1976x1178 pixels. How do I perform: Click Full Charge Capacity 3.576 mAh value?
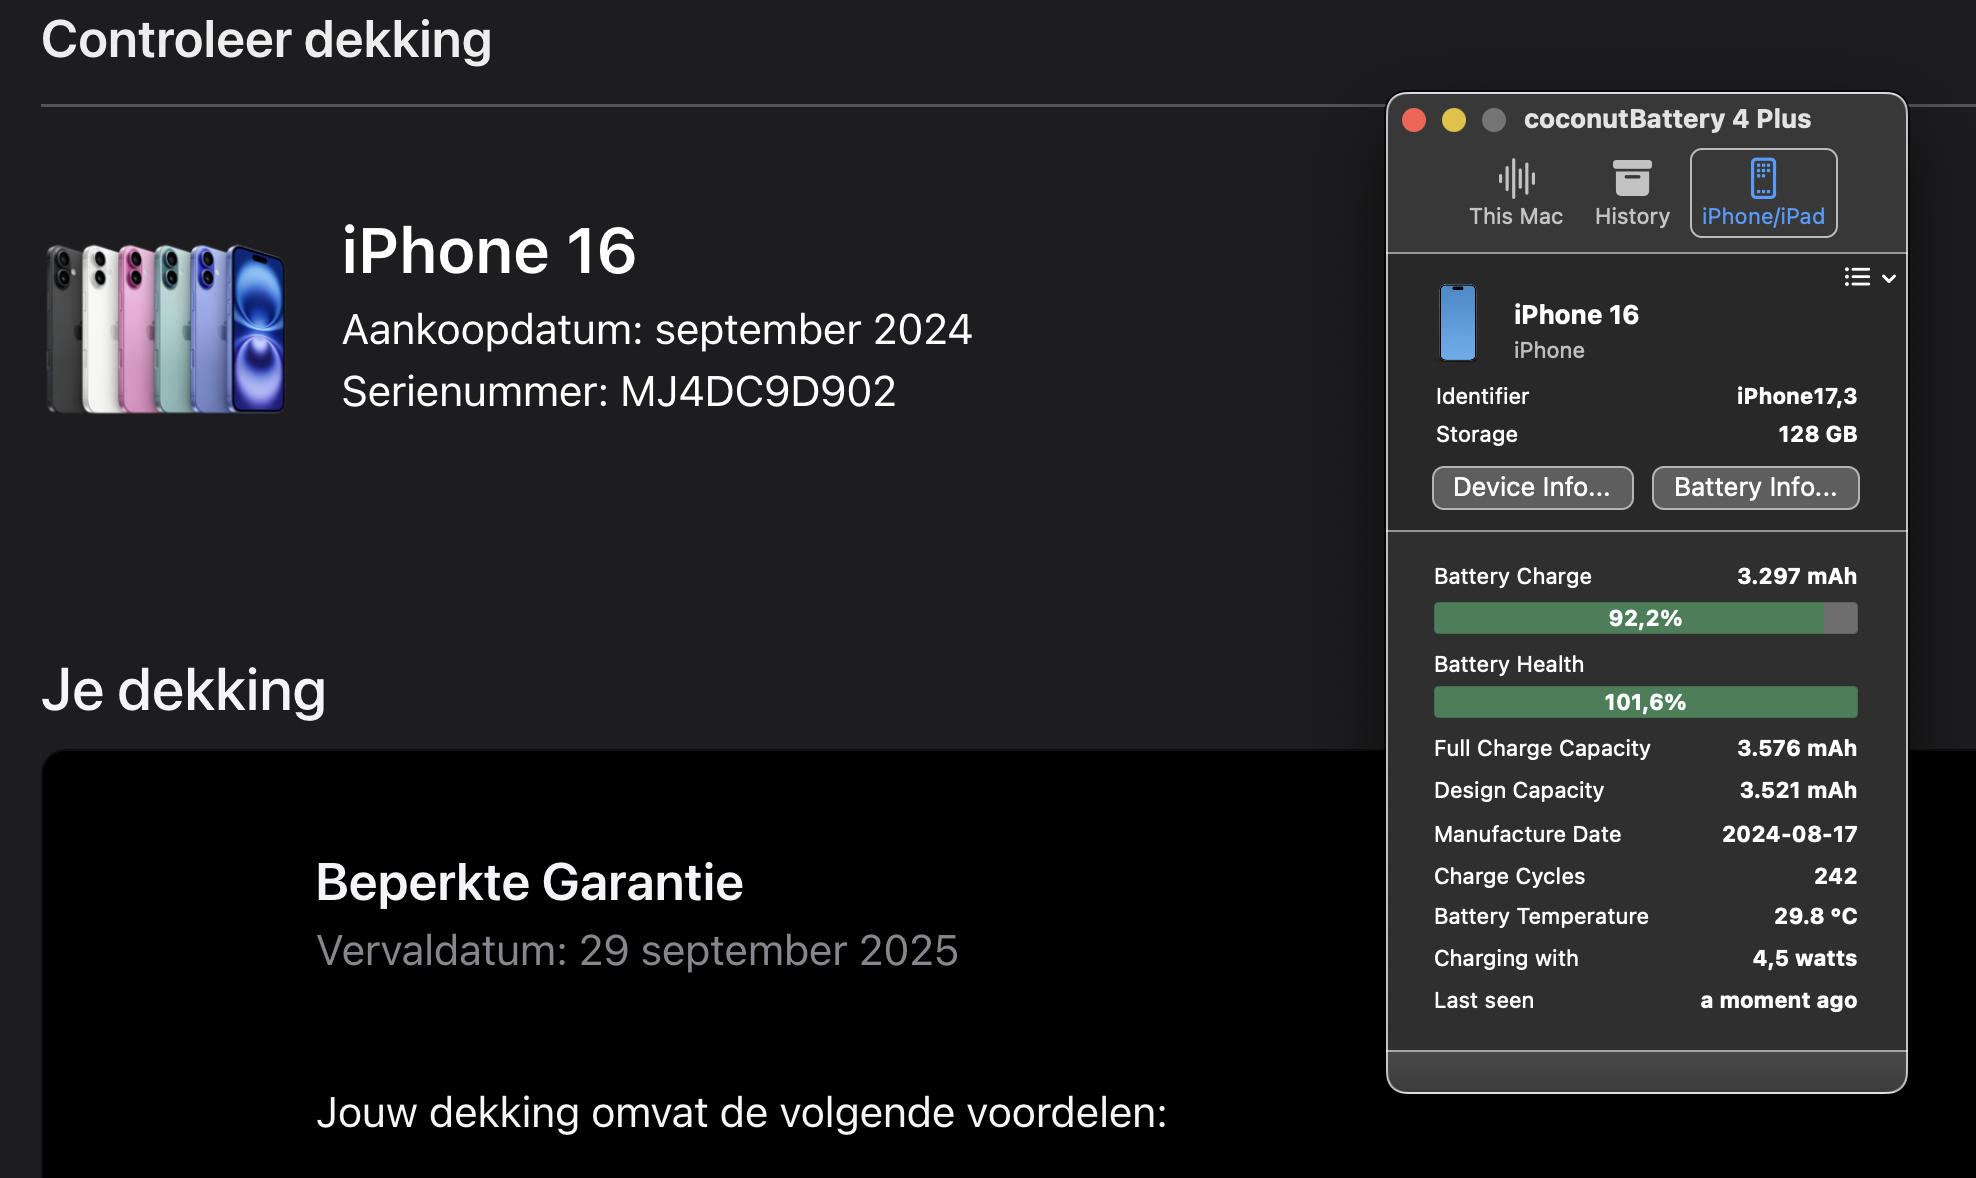coord(1796,748)
